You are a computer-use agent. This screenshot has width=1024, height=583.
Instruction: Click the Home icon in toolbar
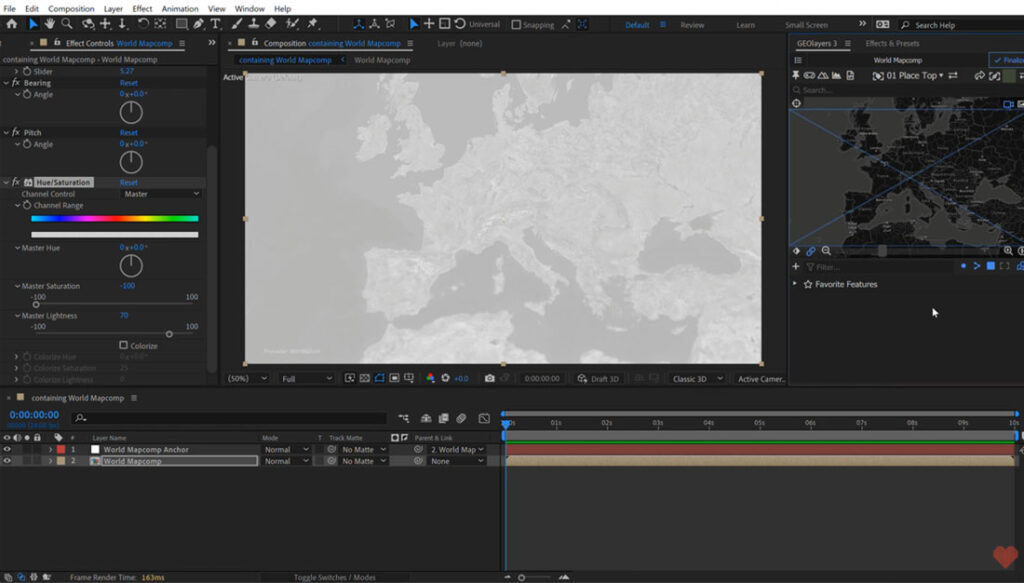12,24
